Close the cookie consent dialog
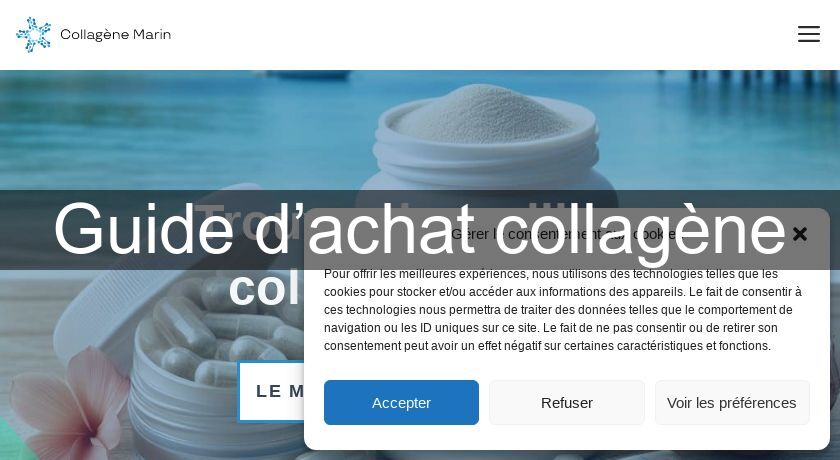The width and height of the screenshot is (840, 460). pyautogui.click(x=799, y=234)
